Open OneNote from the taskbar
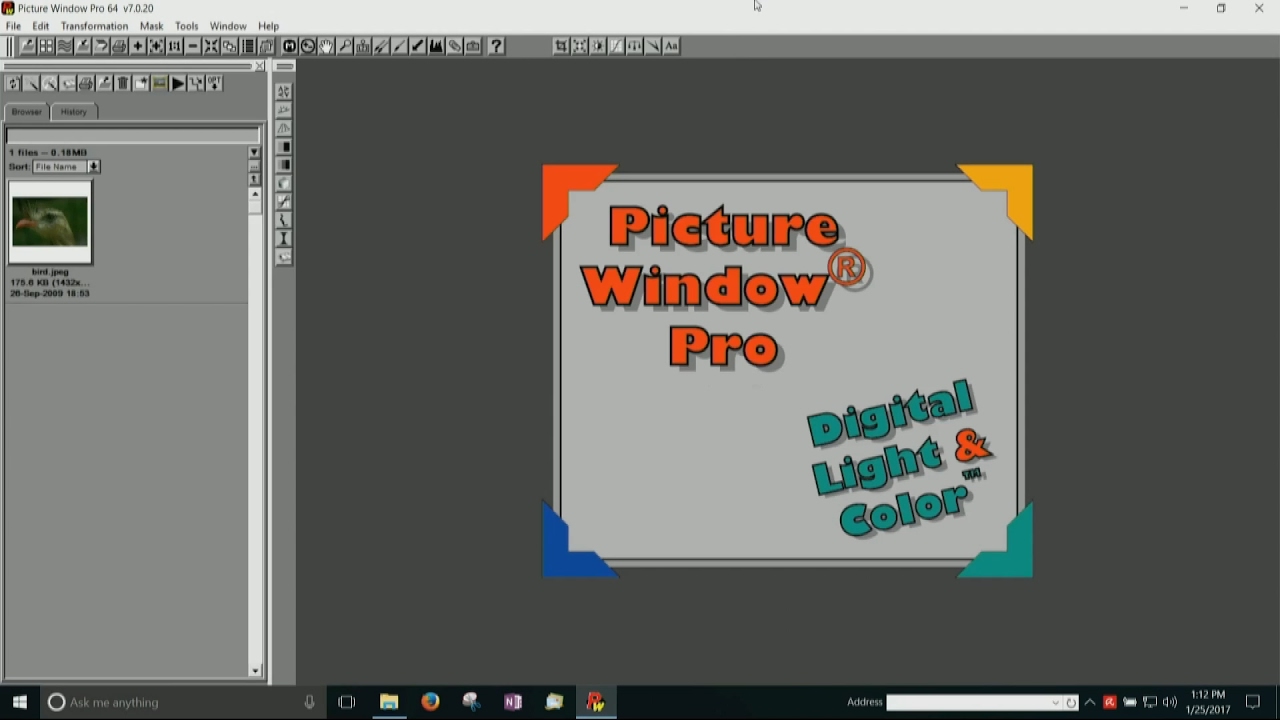1280x720 pixels. click(513, 702)
